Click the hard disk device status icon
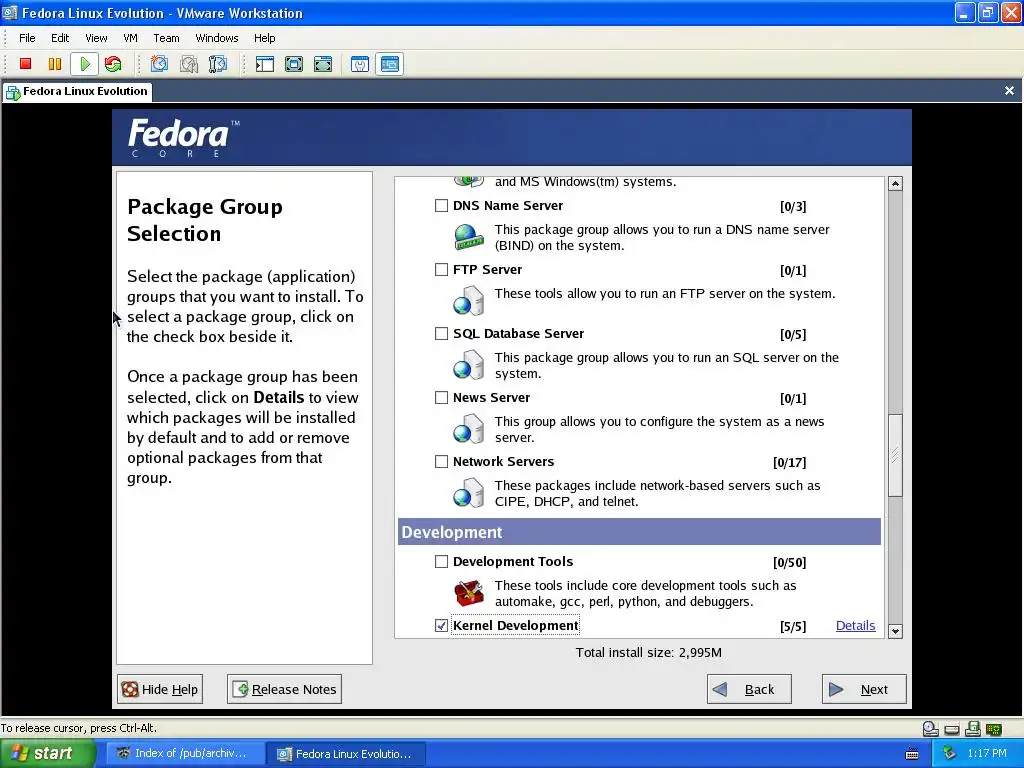The width and height of the screenshot is (1024, 768). [952, 729]
